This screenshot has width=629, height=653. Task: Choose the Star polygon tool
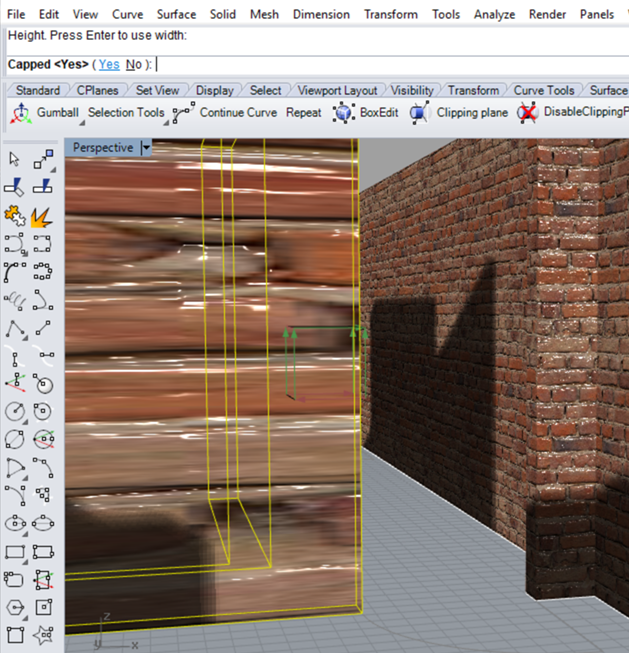[x=42, y=635]
